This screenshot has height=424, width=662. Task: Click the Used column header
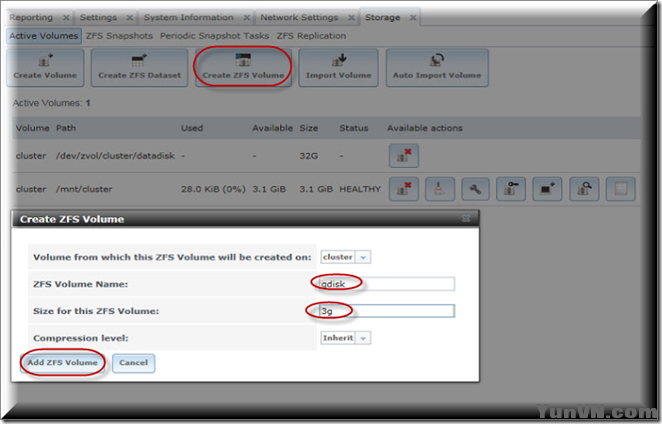[x=192, y=128]
